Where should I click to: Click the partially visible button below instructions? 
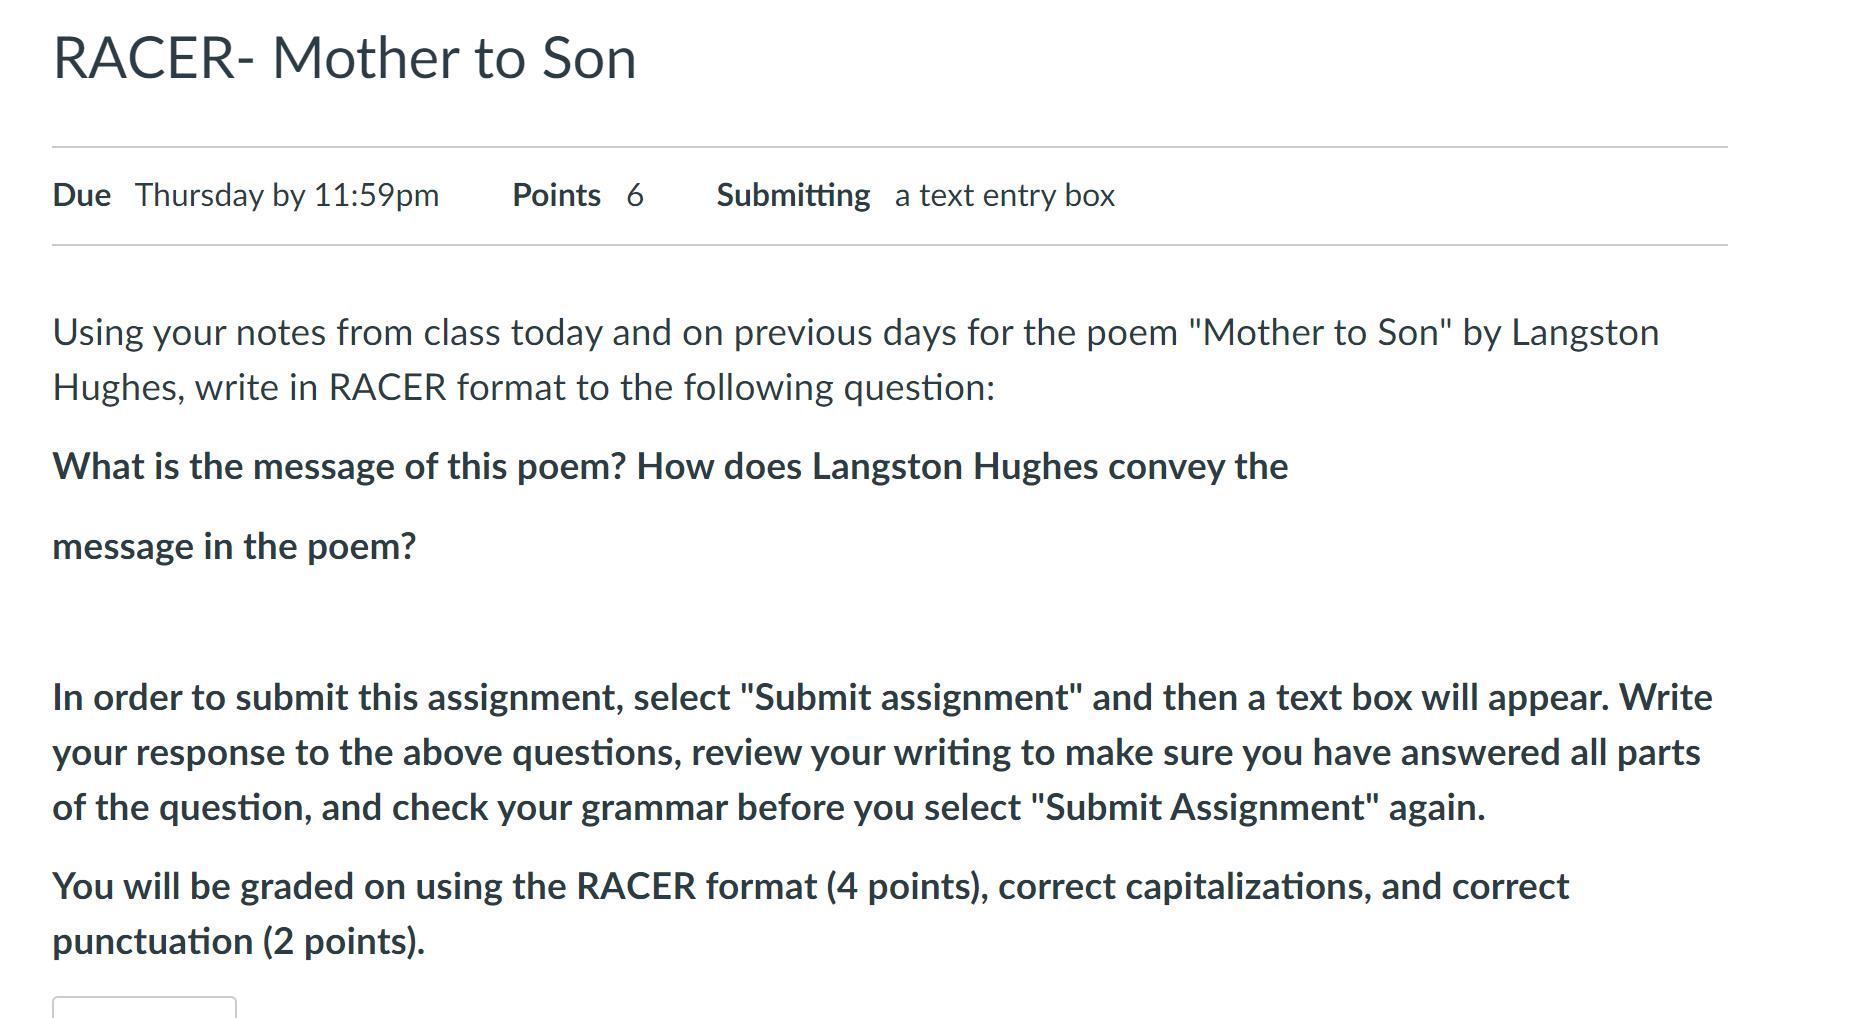[144, 1008]
